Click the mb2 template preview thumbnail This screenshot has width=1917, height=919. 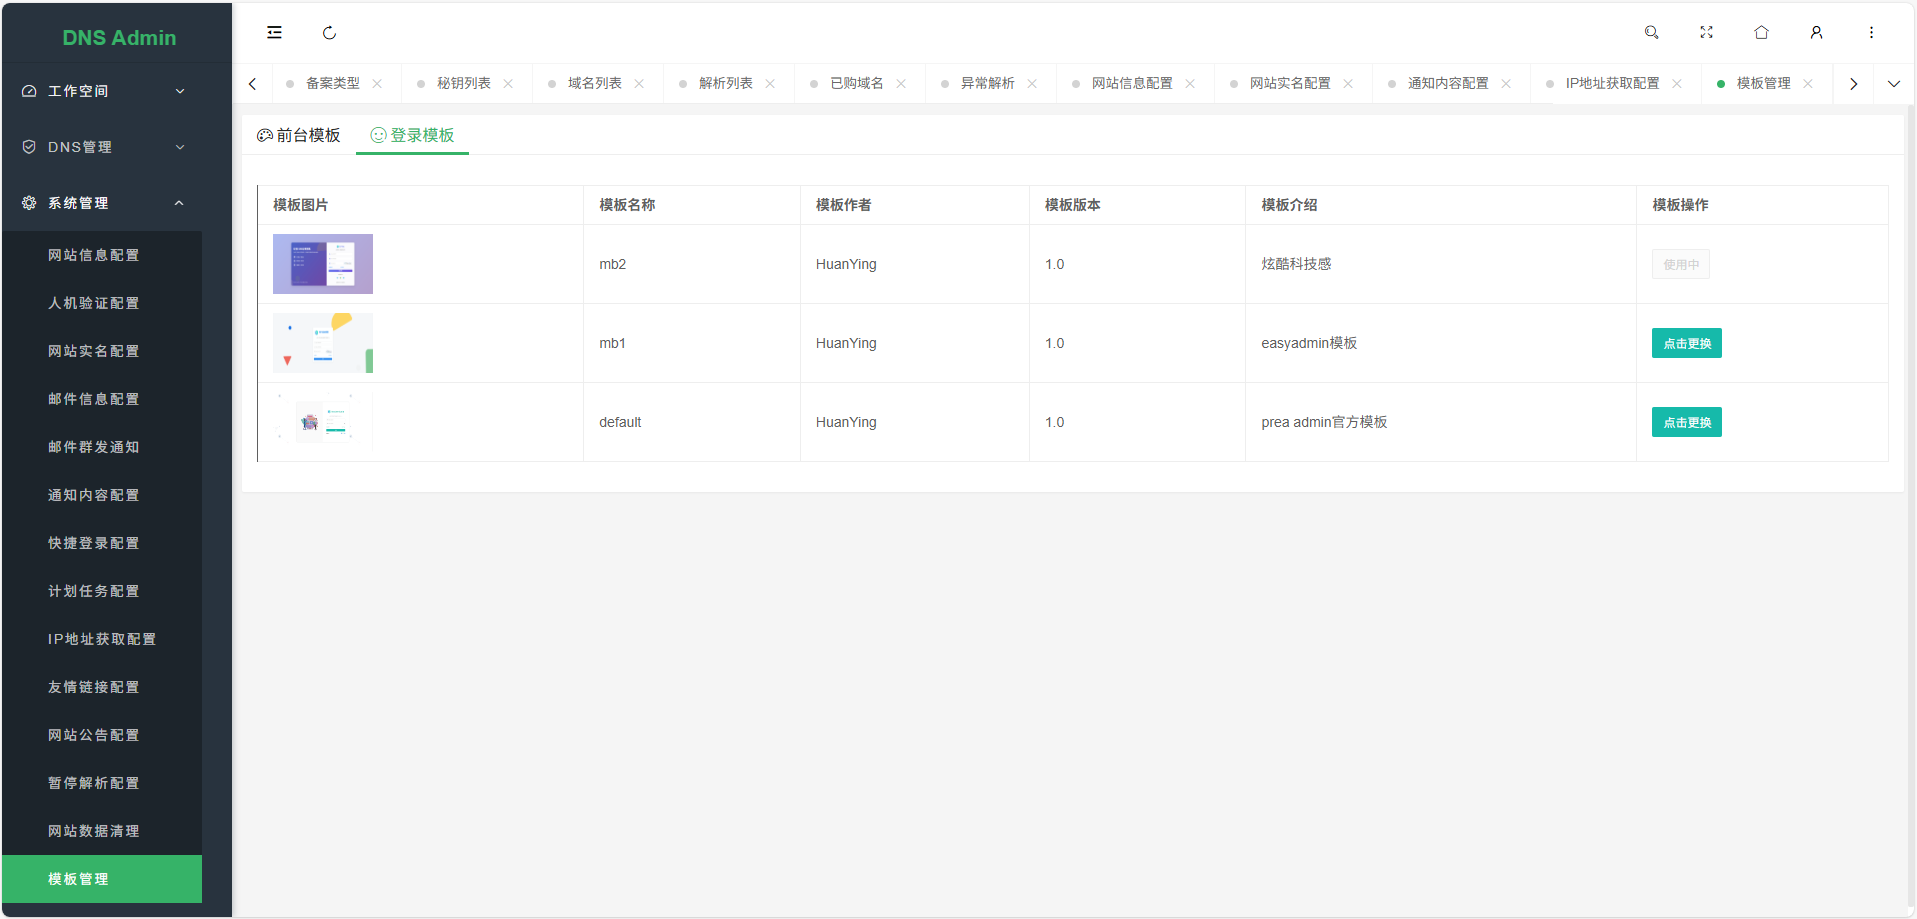coord(323,264)
